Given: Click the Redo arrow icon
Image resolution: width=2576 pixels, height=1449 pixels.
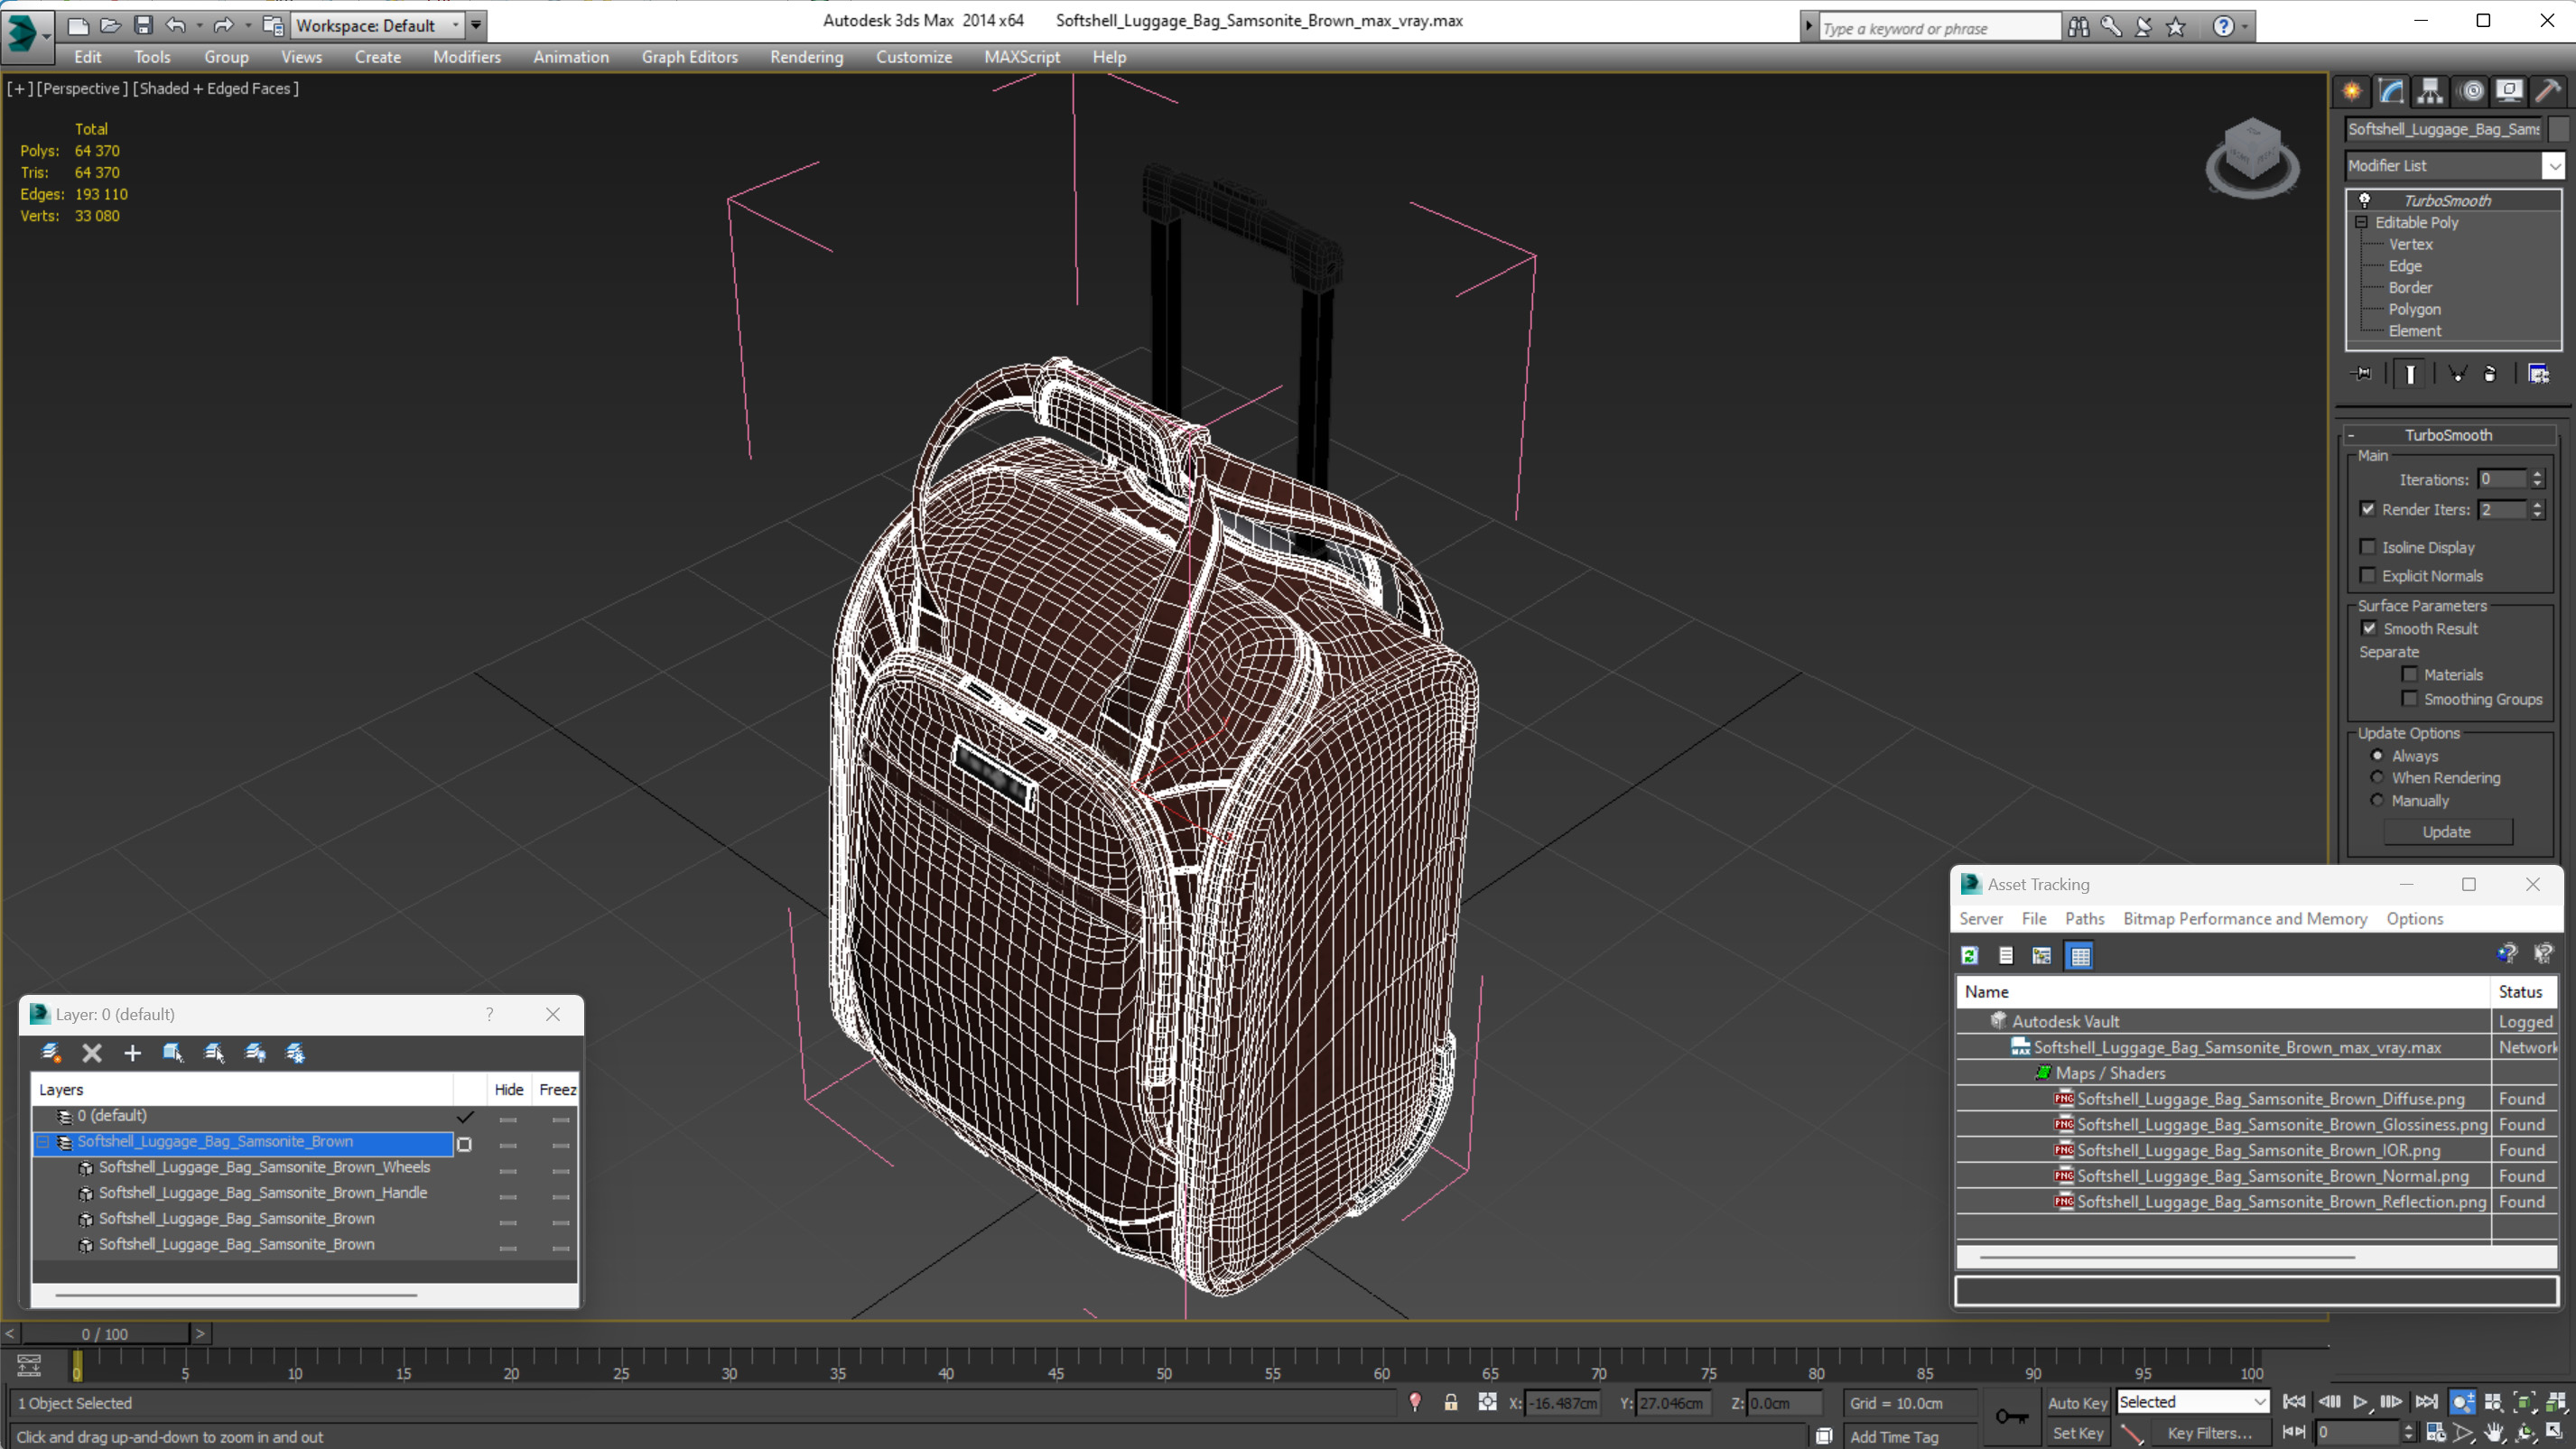Looking at the screenshot, I should (x=223, y=25).
